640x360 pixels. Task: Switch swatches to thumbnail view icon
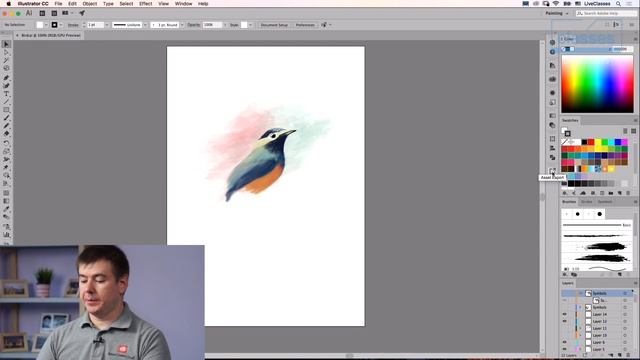point(633,131)
